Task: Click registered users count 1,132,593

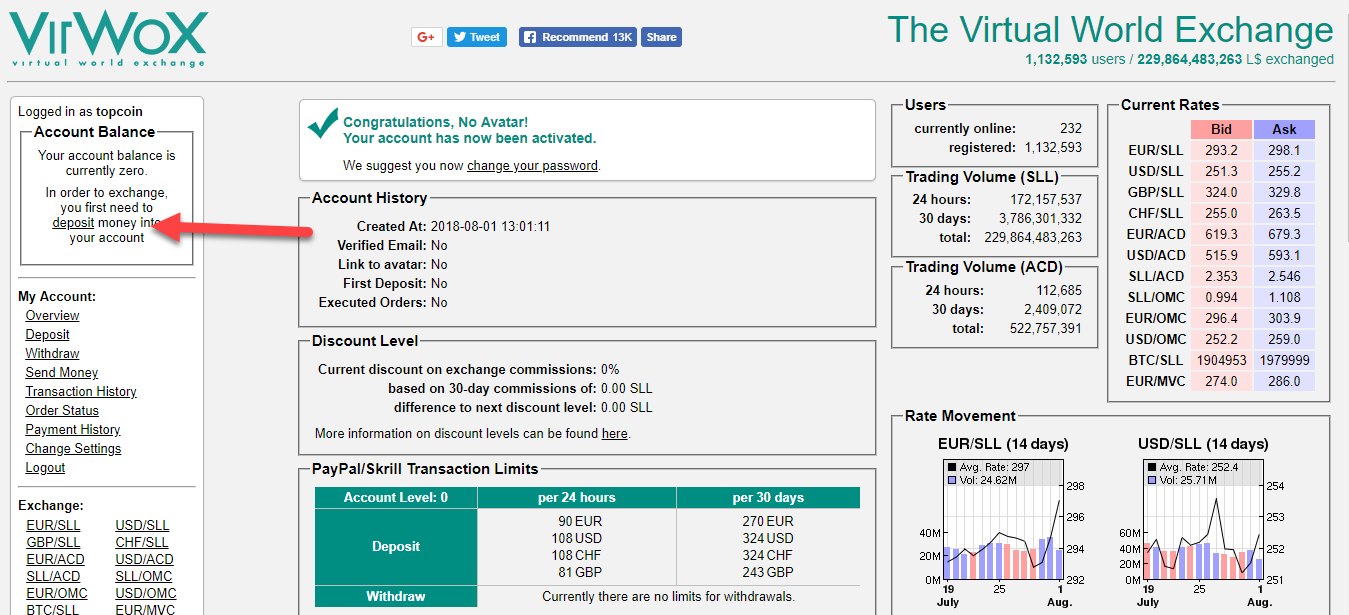Action: [x=1053, y=147]
